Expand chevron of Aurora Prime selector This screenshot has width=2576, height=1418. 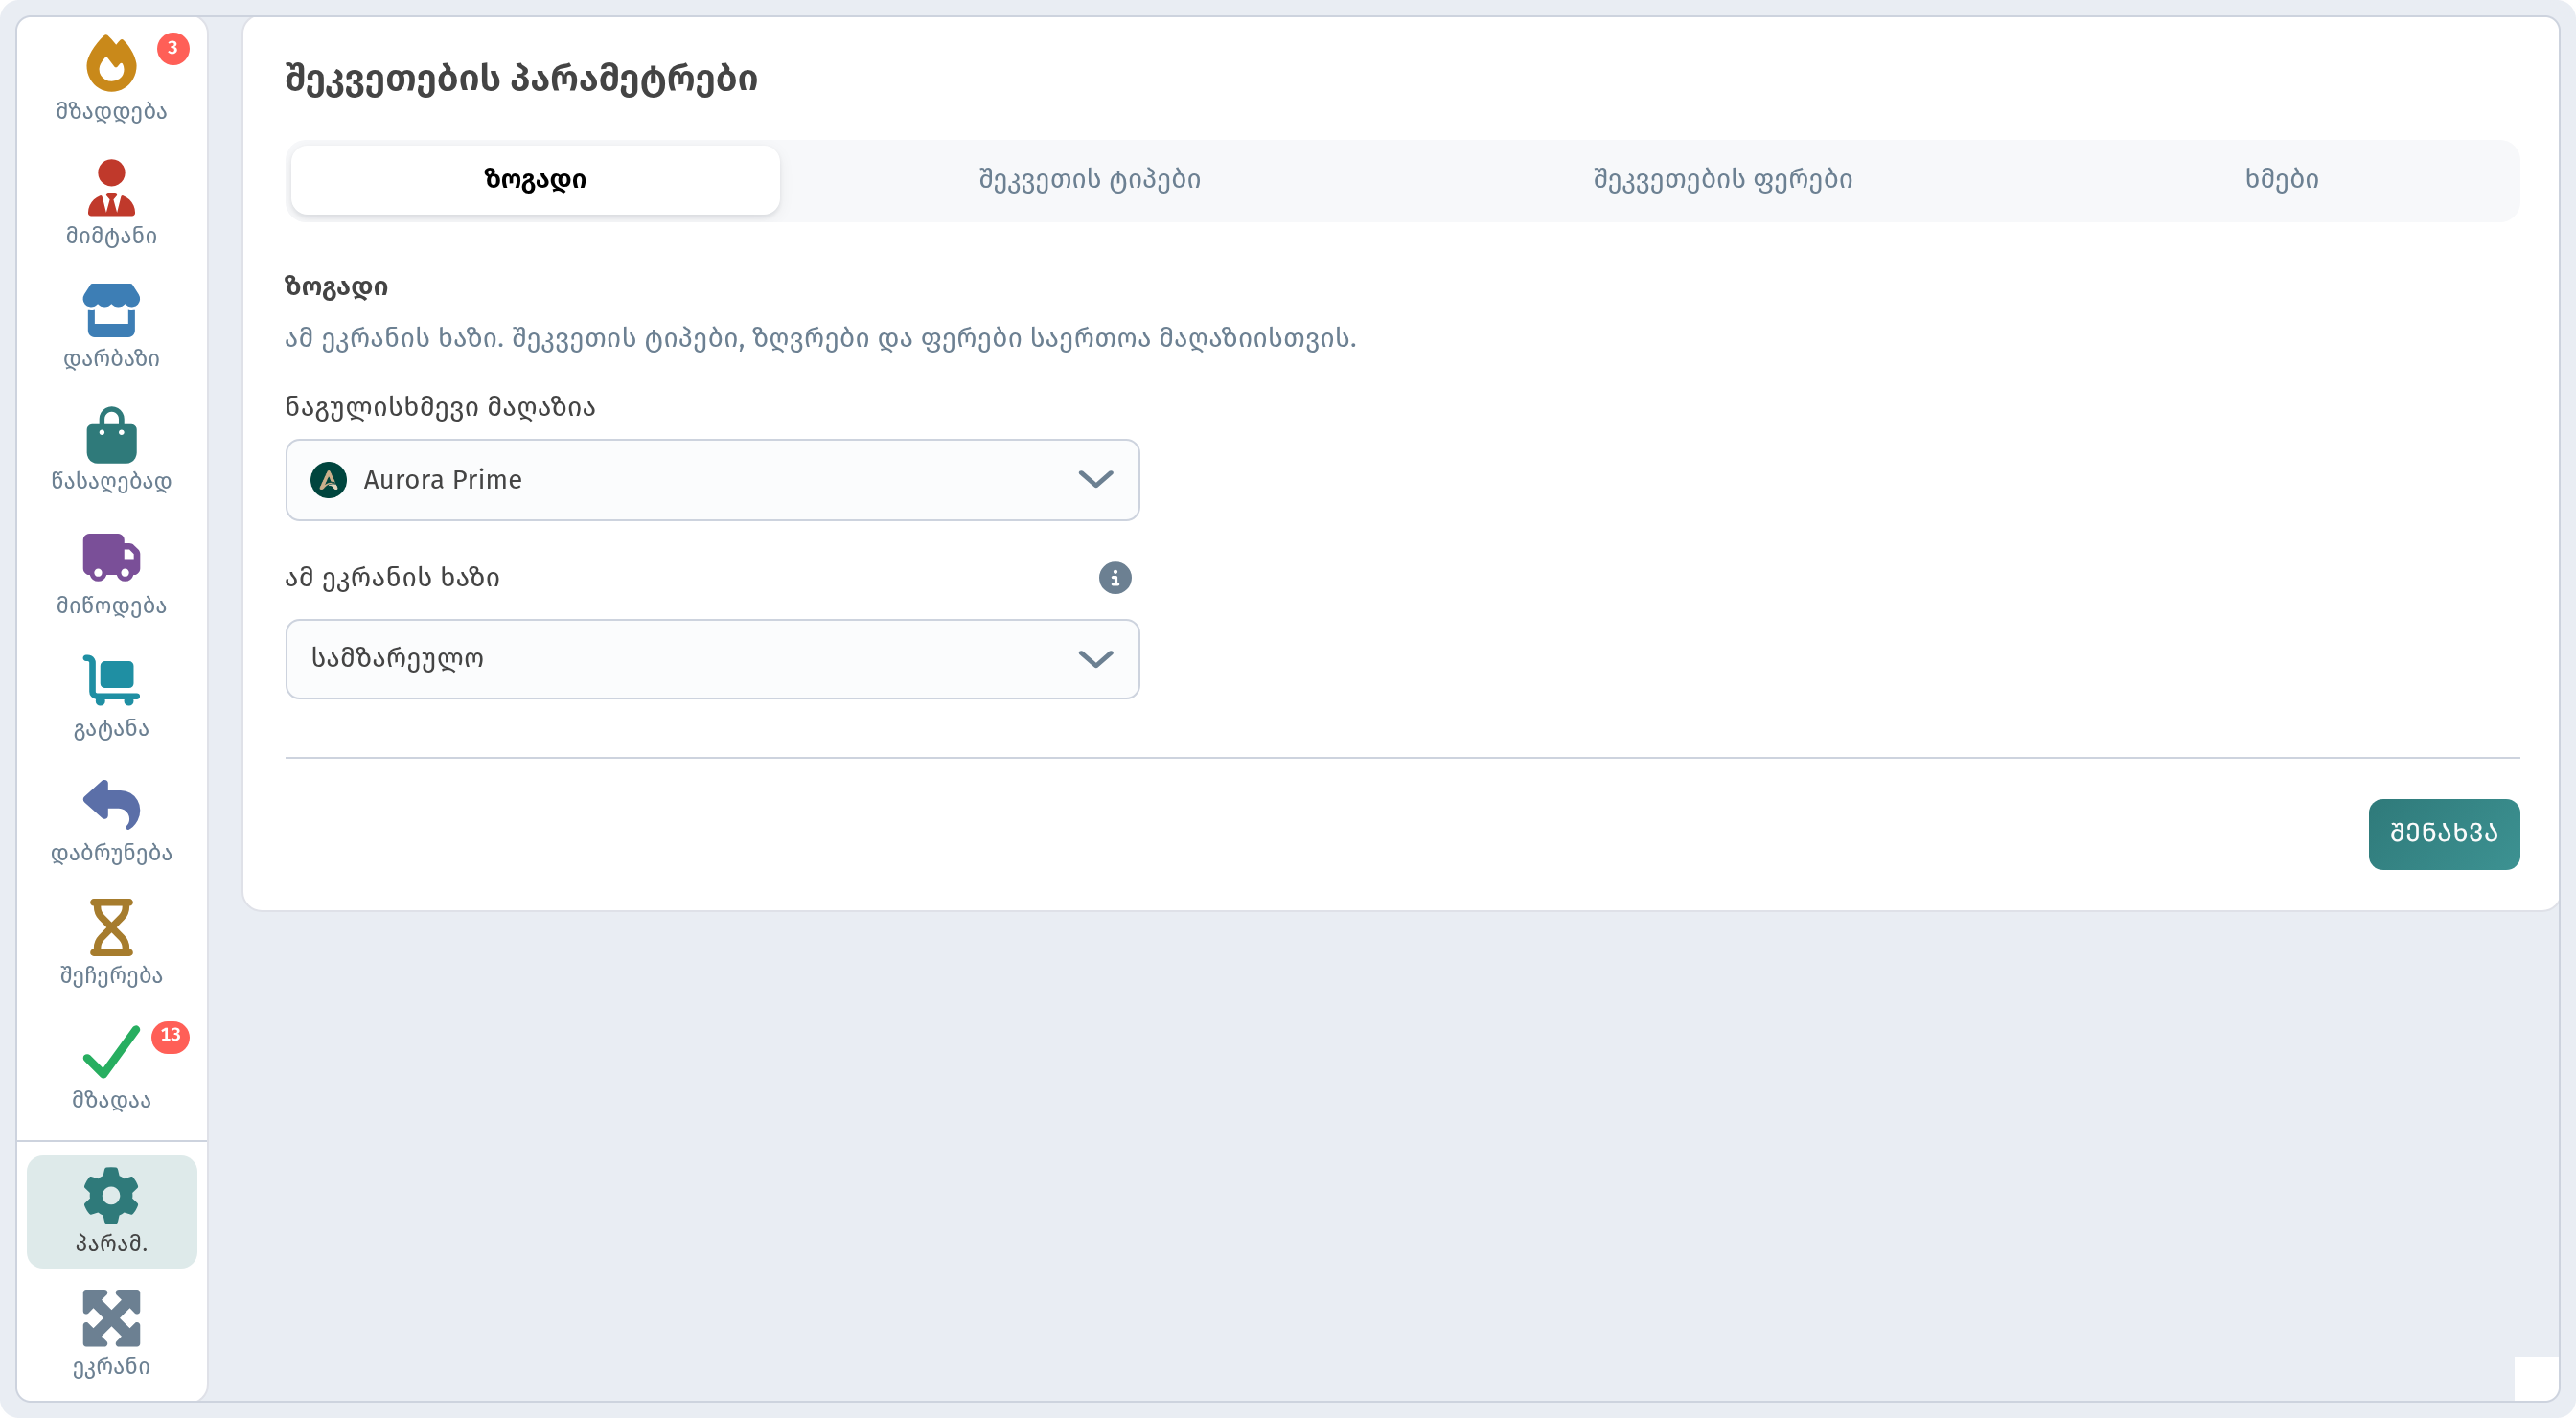point(1096,480)
